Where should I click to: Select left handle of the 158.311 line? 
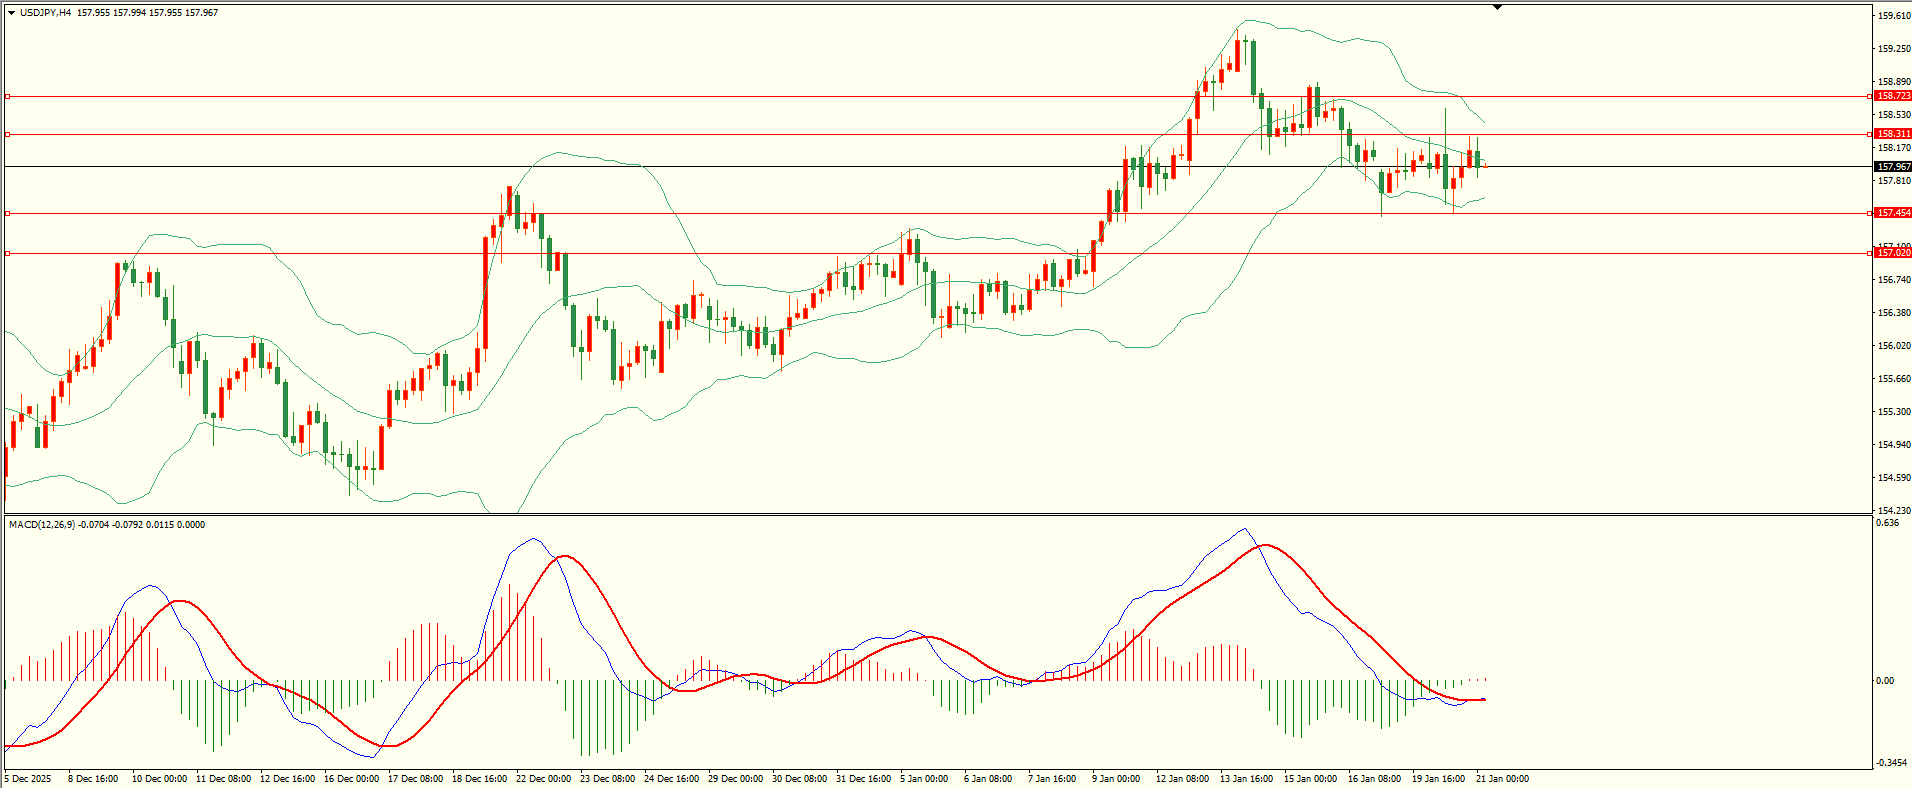coord(8,134)
